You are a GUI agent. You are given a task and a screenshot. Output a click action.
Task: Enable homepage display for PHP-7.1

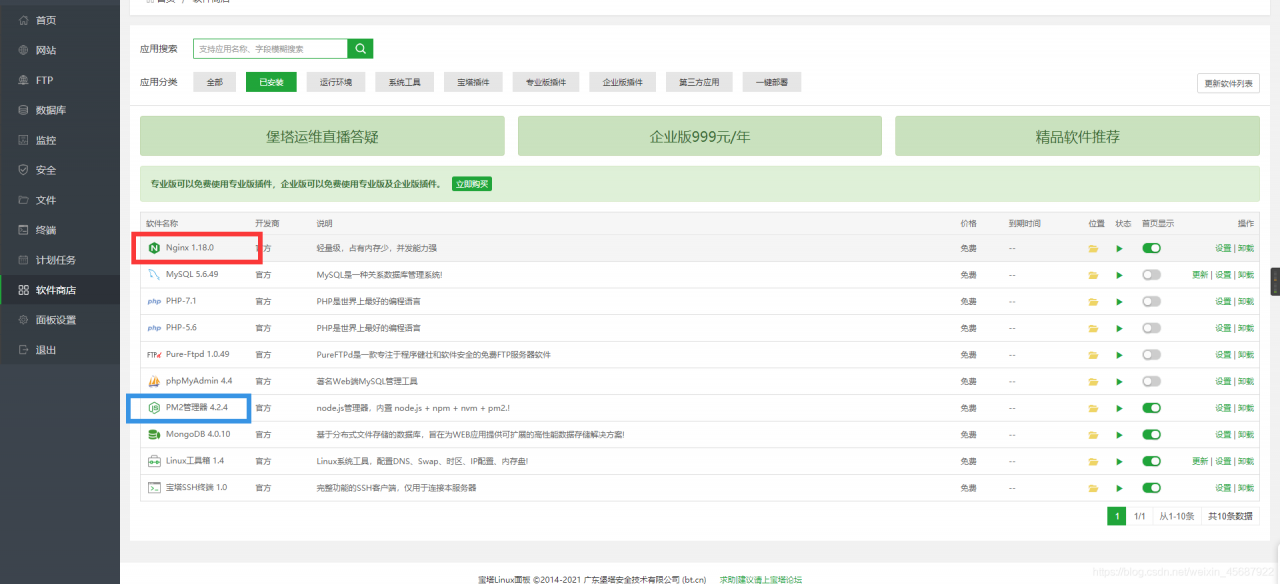coord(1151,301)
